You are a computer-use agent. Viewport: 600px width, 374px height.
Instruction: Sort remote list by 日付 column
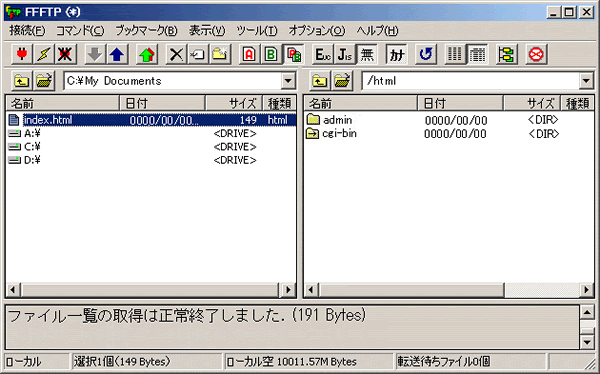(460, 103)
